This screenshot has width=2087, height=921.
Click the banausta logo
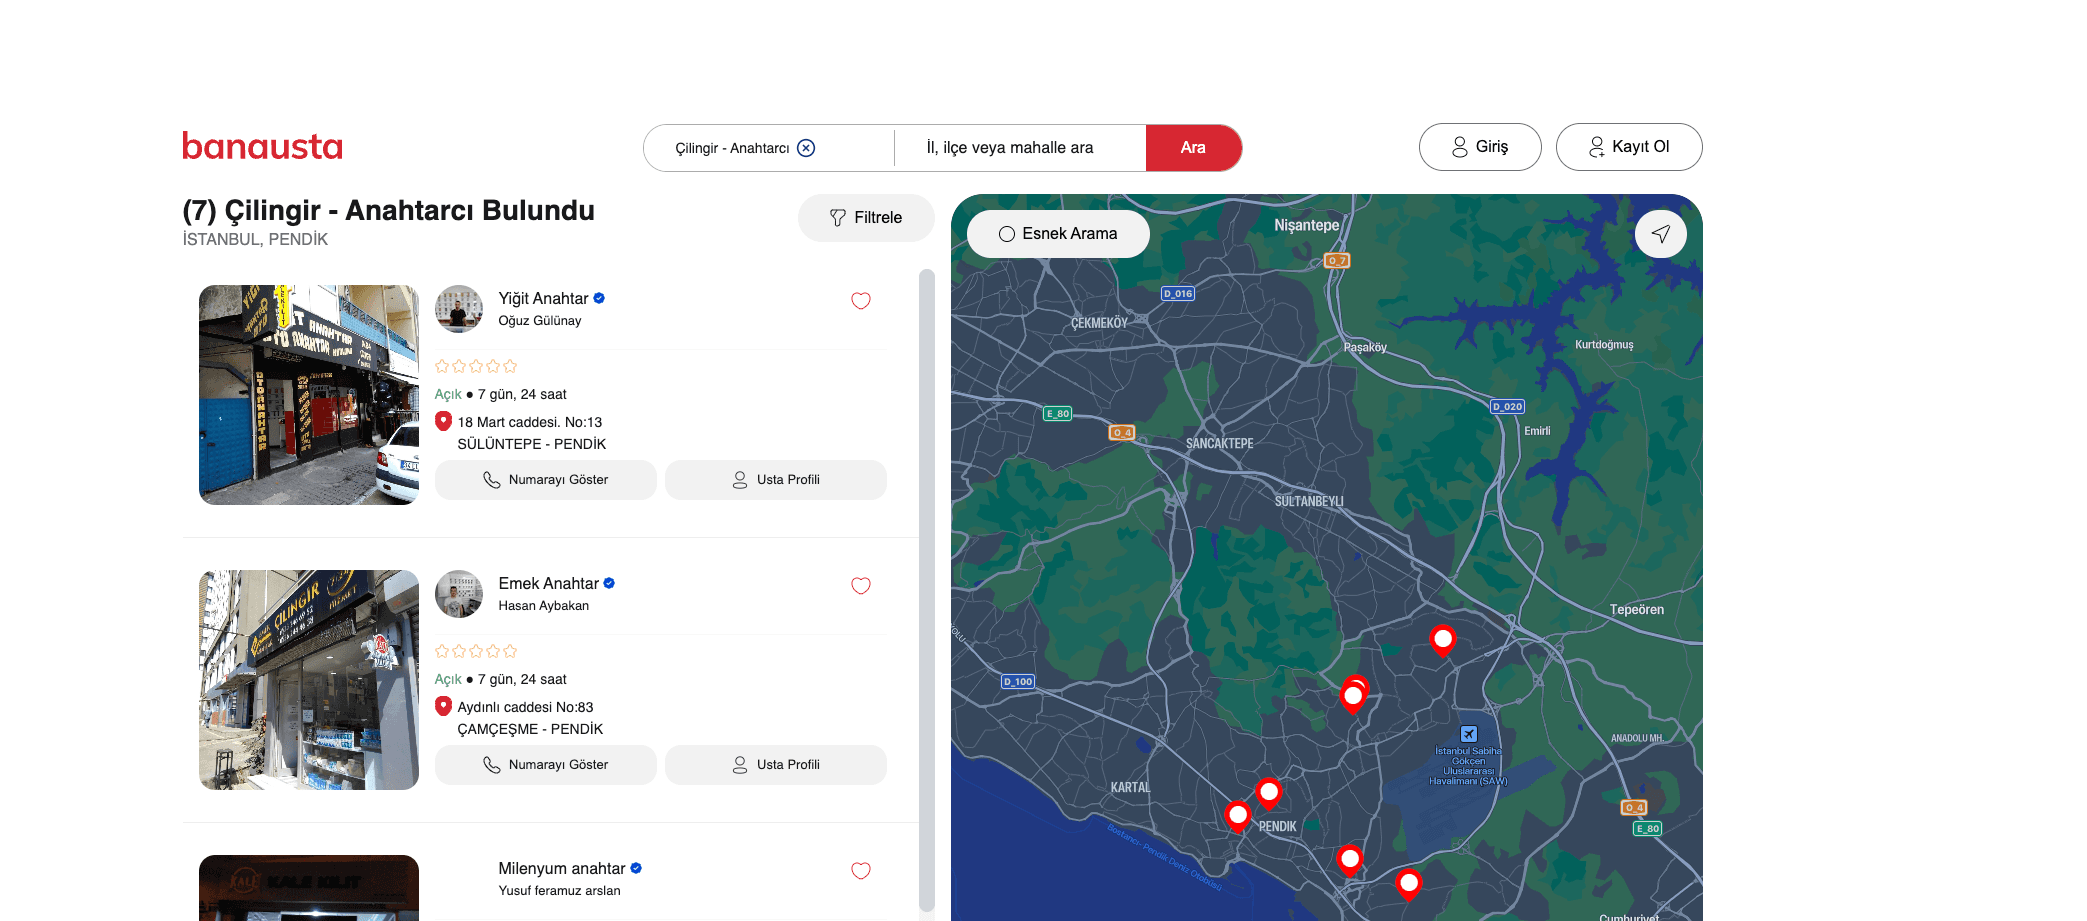[x=262, y=147]
